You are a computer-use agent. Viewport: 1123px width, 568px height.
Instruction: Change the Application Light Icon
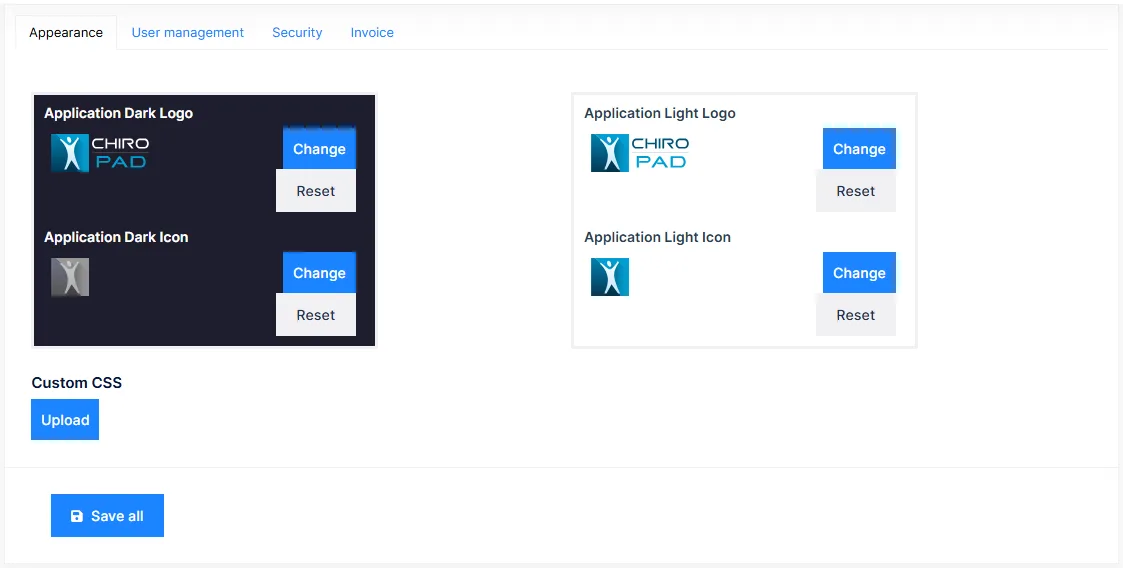coord(859,273)
